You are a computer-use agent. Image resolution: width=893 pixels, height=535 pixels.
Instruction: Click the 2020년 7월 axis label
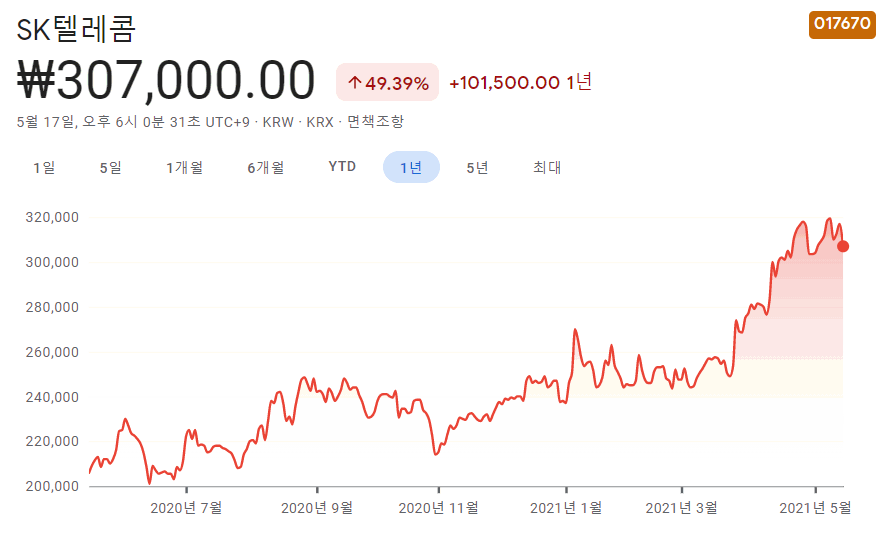186,508
